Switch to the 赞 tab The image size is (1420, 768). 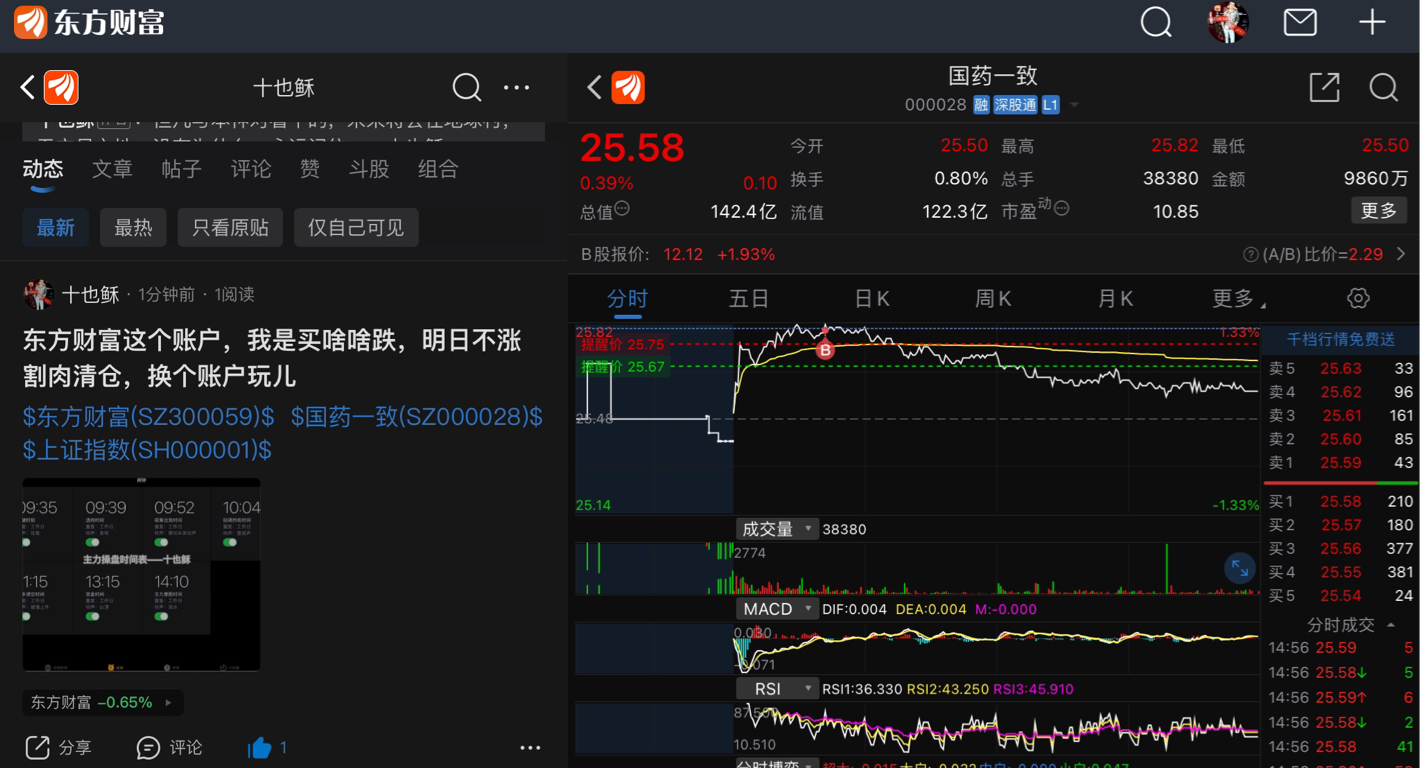click(x=310, y=169)
